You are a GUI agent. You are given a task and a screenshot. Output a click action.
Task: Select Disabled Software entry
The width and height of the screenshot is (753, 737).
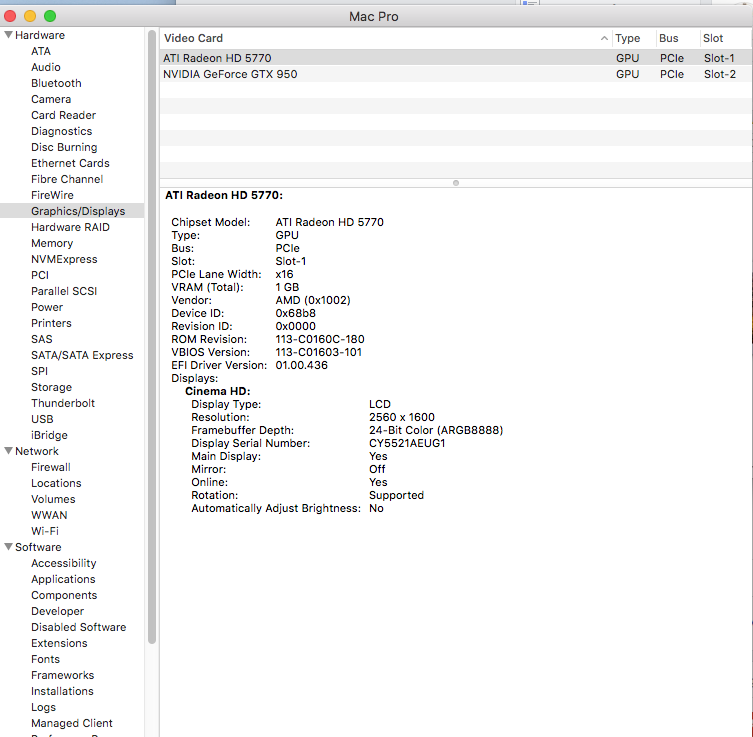point(78,627)
